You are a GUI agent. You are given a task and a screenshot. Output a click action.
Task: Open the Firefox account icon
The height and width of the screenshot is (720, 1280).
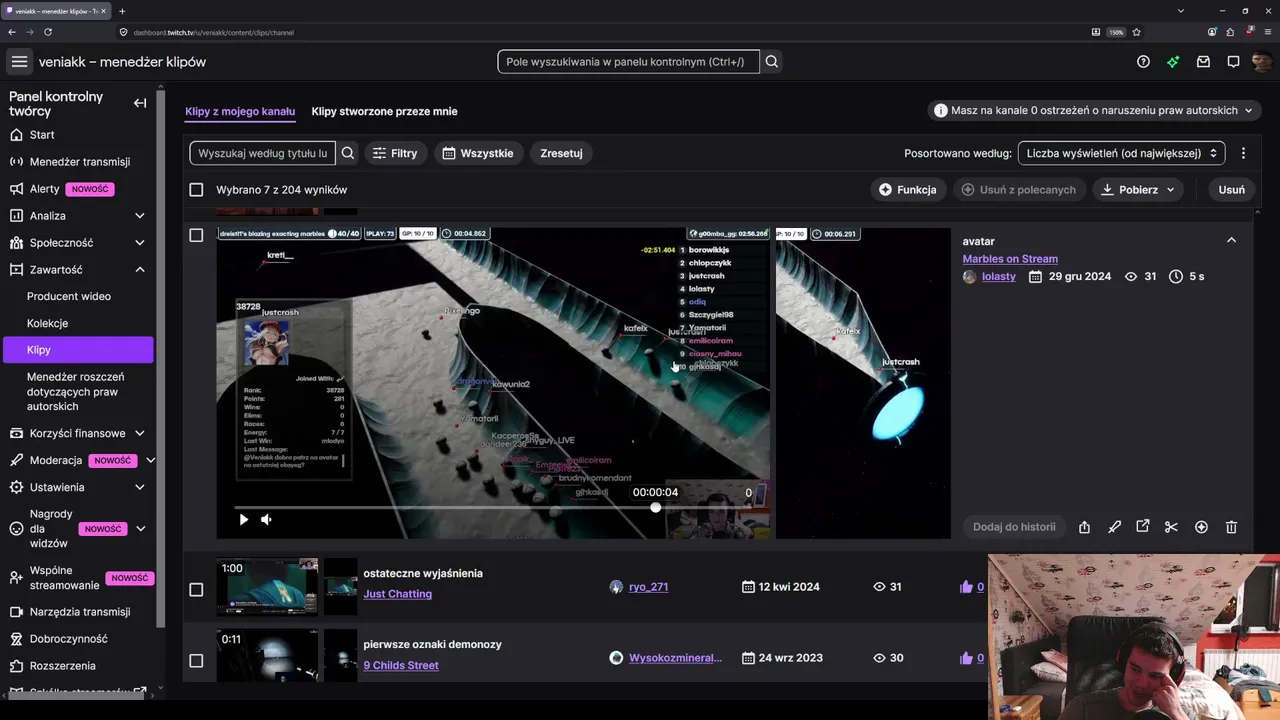pyautogui.click(x=1211, y=32)
